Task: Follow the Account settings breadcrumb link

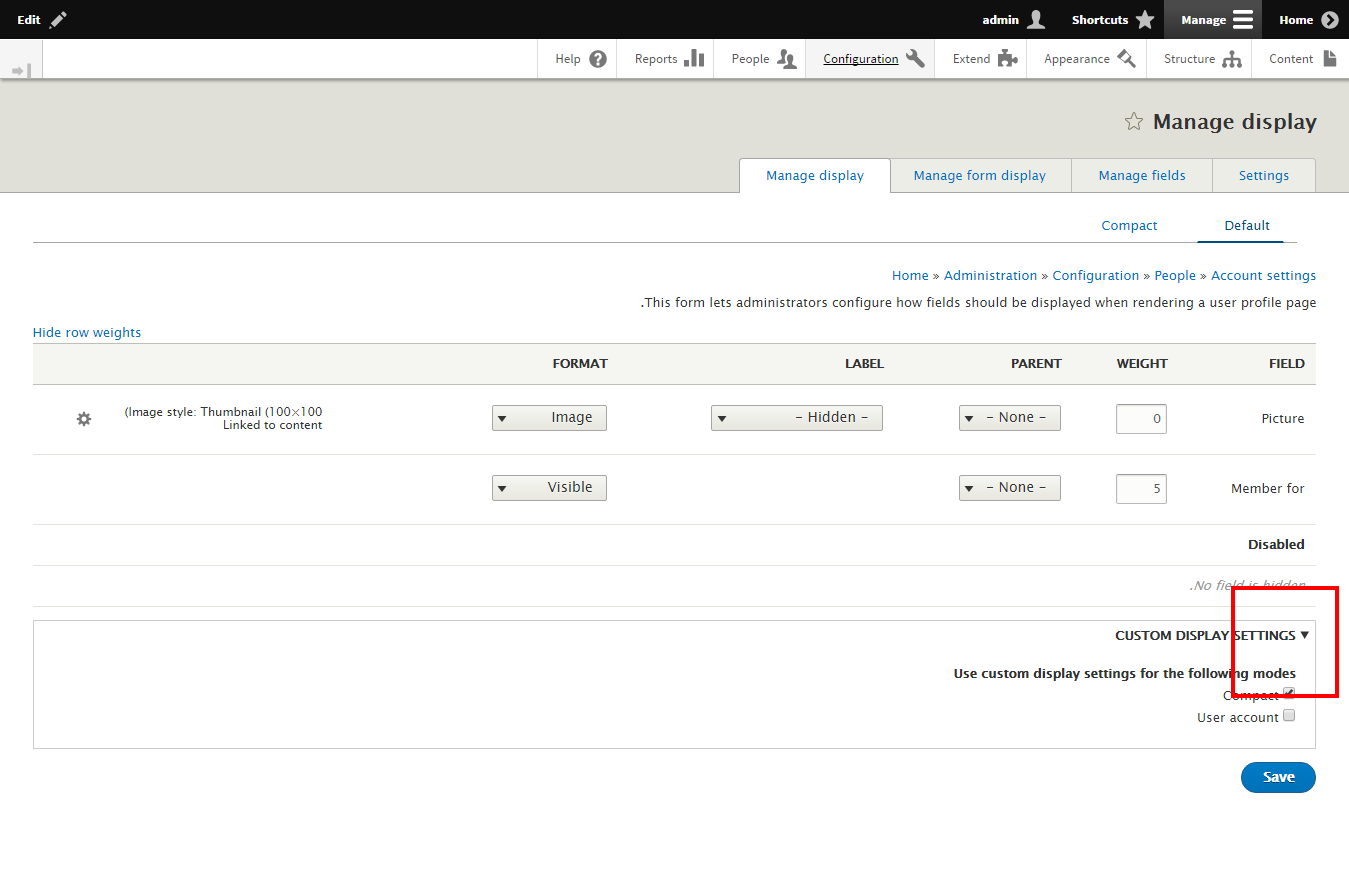Action: coord(1263,275)
